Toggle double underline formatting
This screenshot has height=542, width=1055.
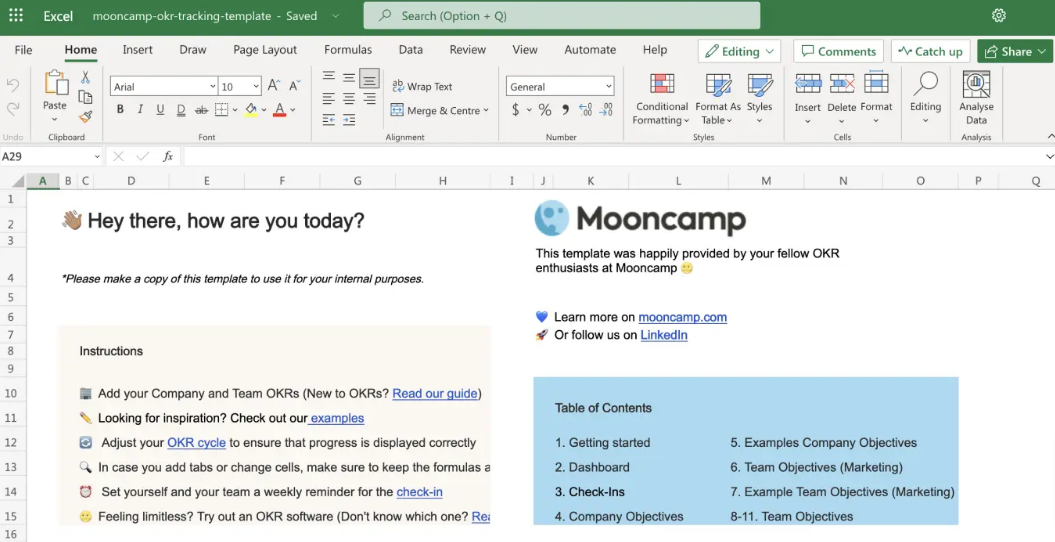tap(181, 110)
